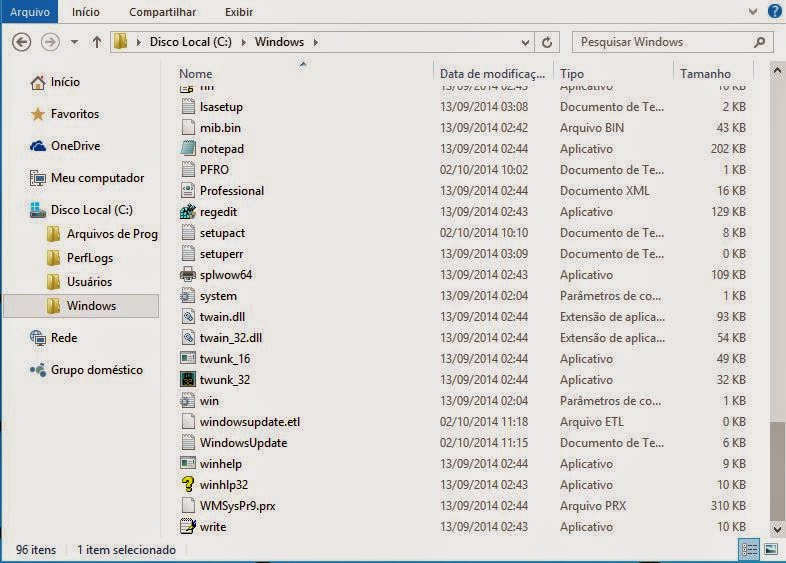Select the setuperr file name
The image size is (786, 563).
[x=221, y=254]
